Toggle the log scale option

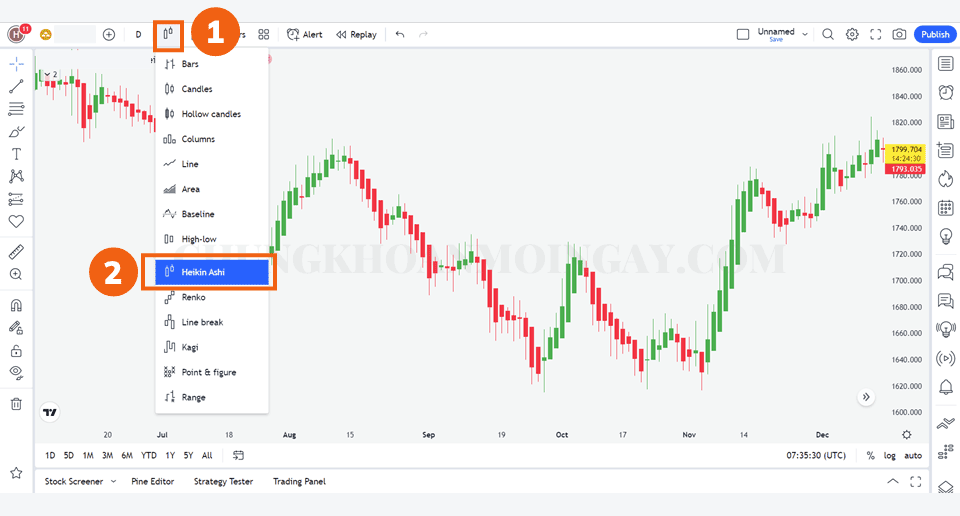(889, 456)
